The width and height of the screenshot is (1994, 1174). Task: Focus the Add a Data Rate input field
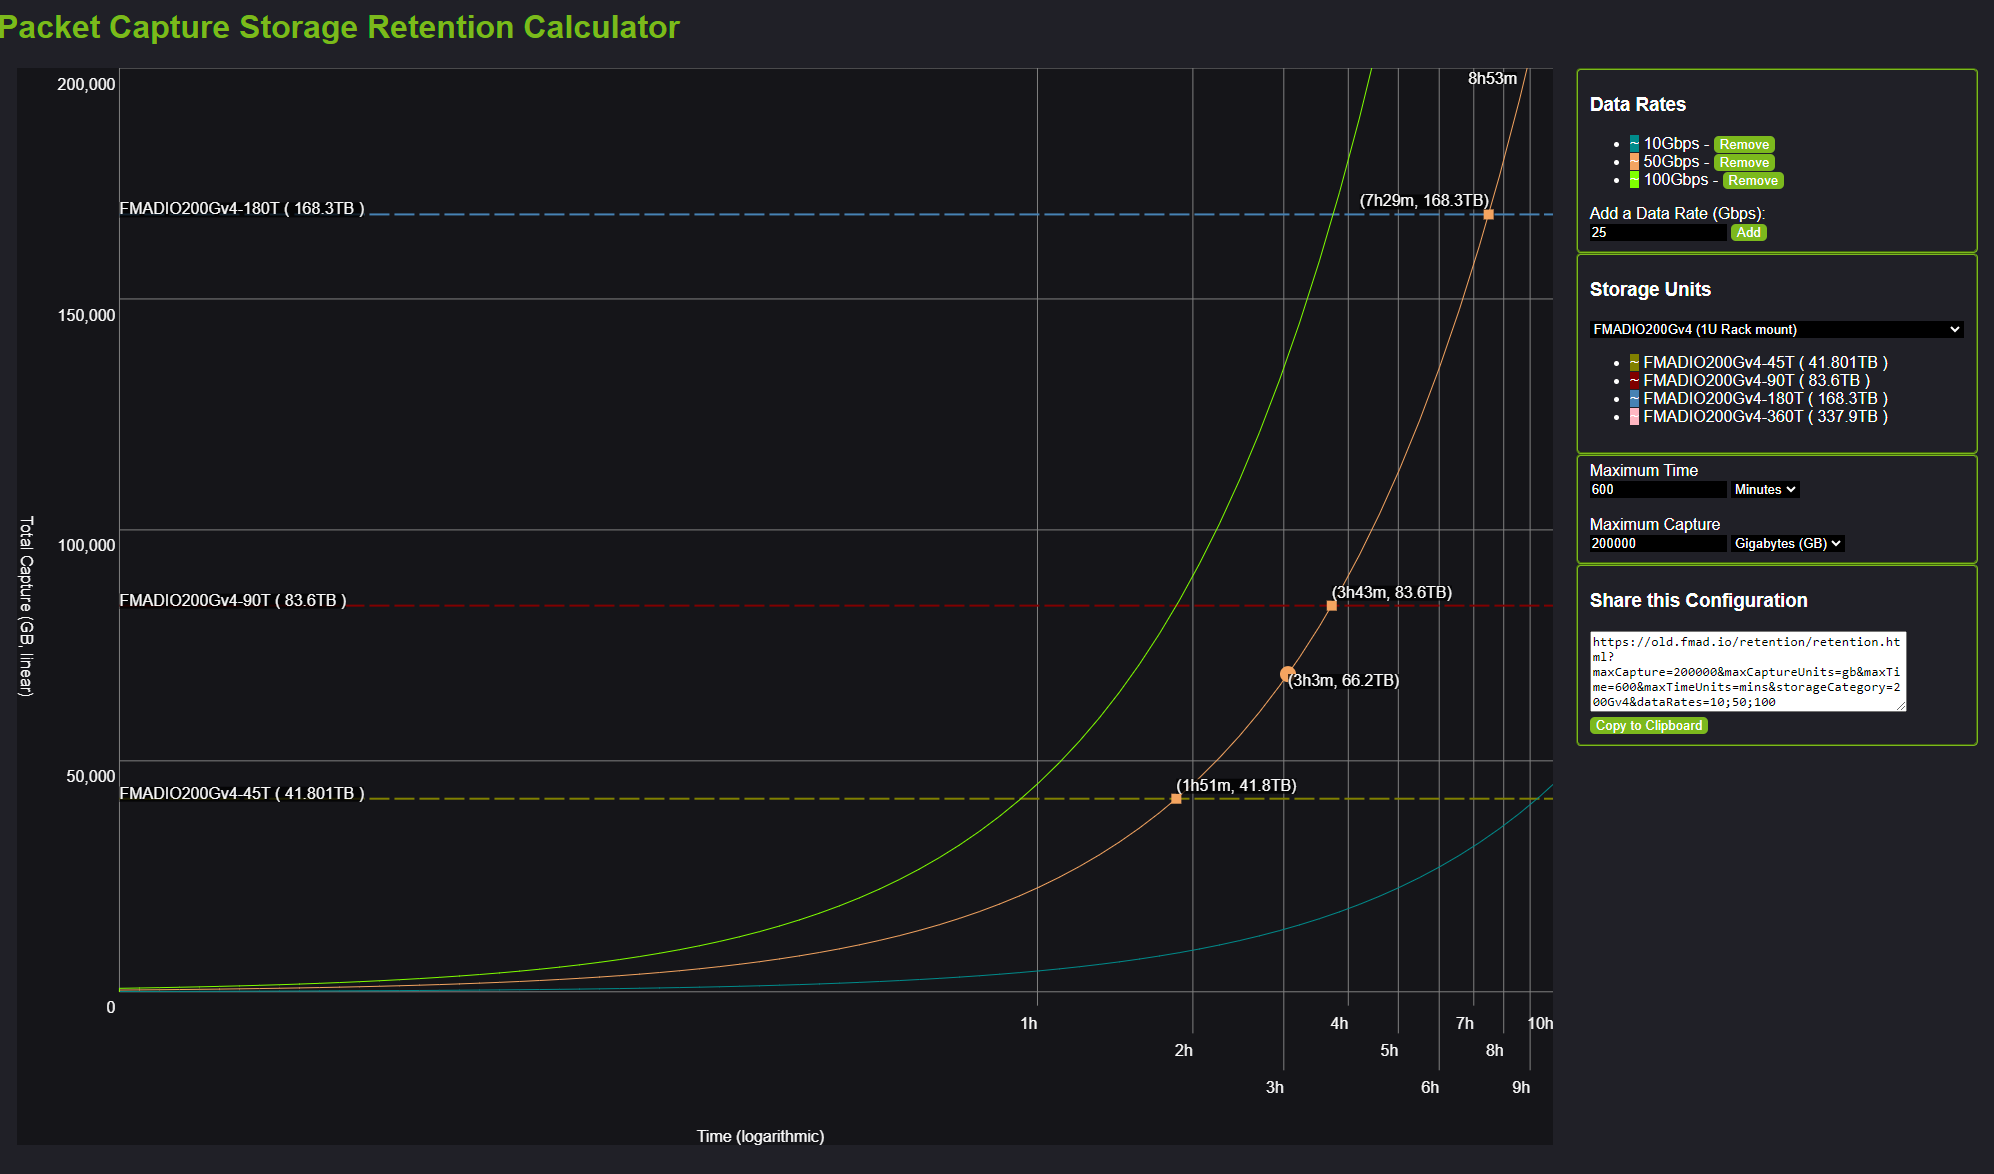[1657, 233]
